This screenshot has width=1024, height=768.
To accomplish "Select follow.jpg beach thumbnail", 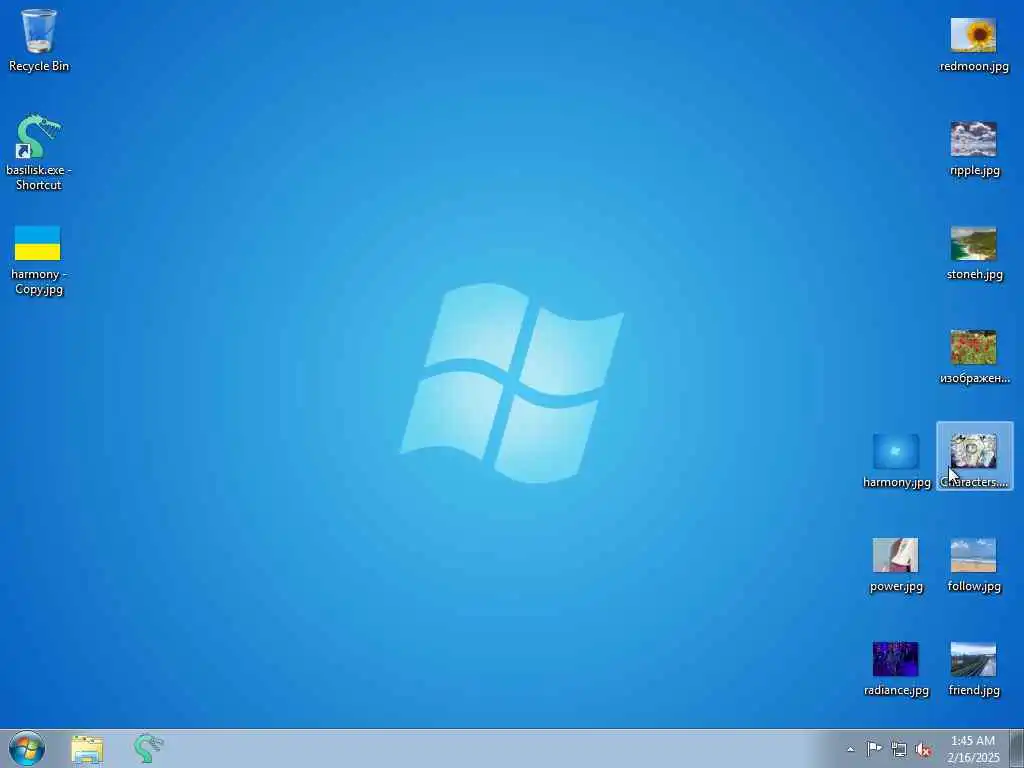I will tap(973, 555).
